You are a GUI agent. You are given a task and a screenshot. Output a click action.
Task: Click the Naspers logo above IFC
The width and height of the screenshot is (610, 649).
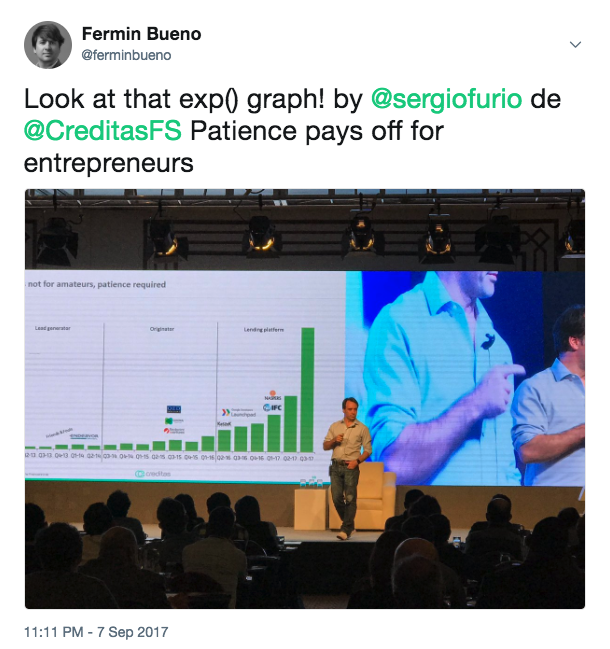pos(272,395)
